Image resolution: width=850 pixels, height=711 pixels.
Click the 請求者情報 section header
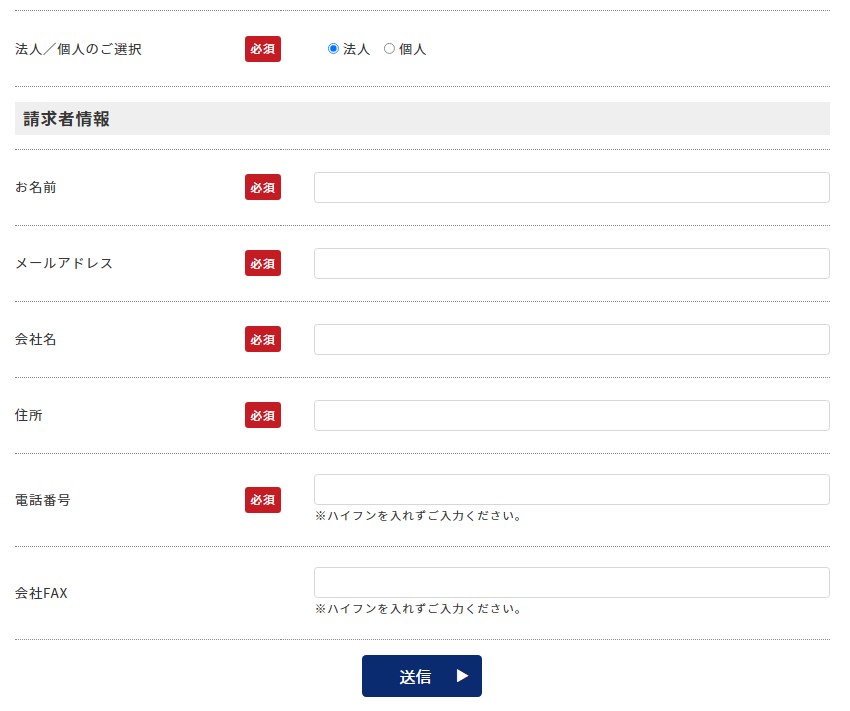(66, 117)
